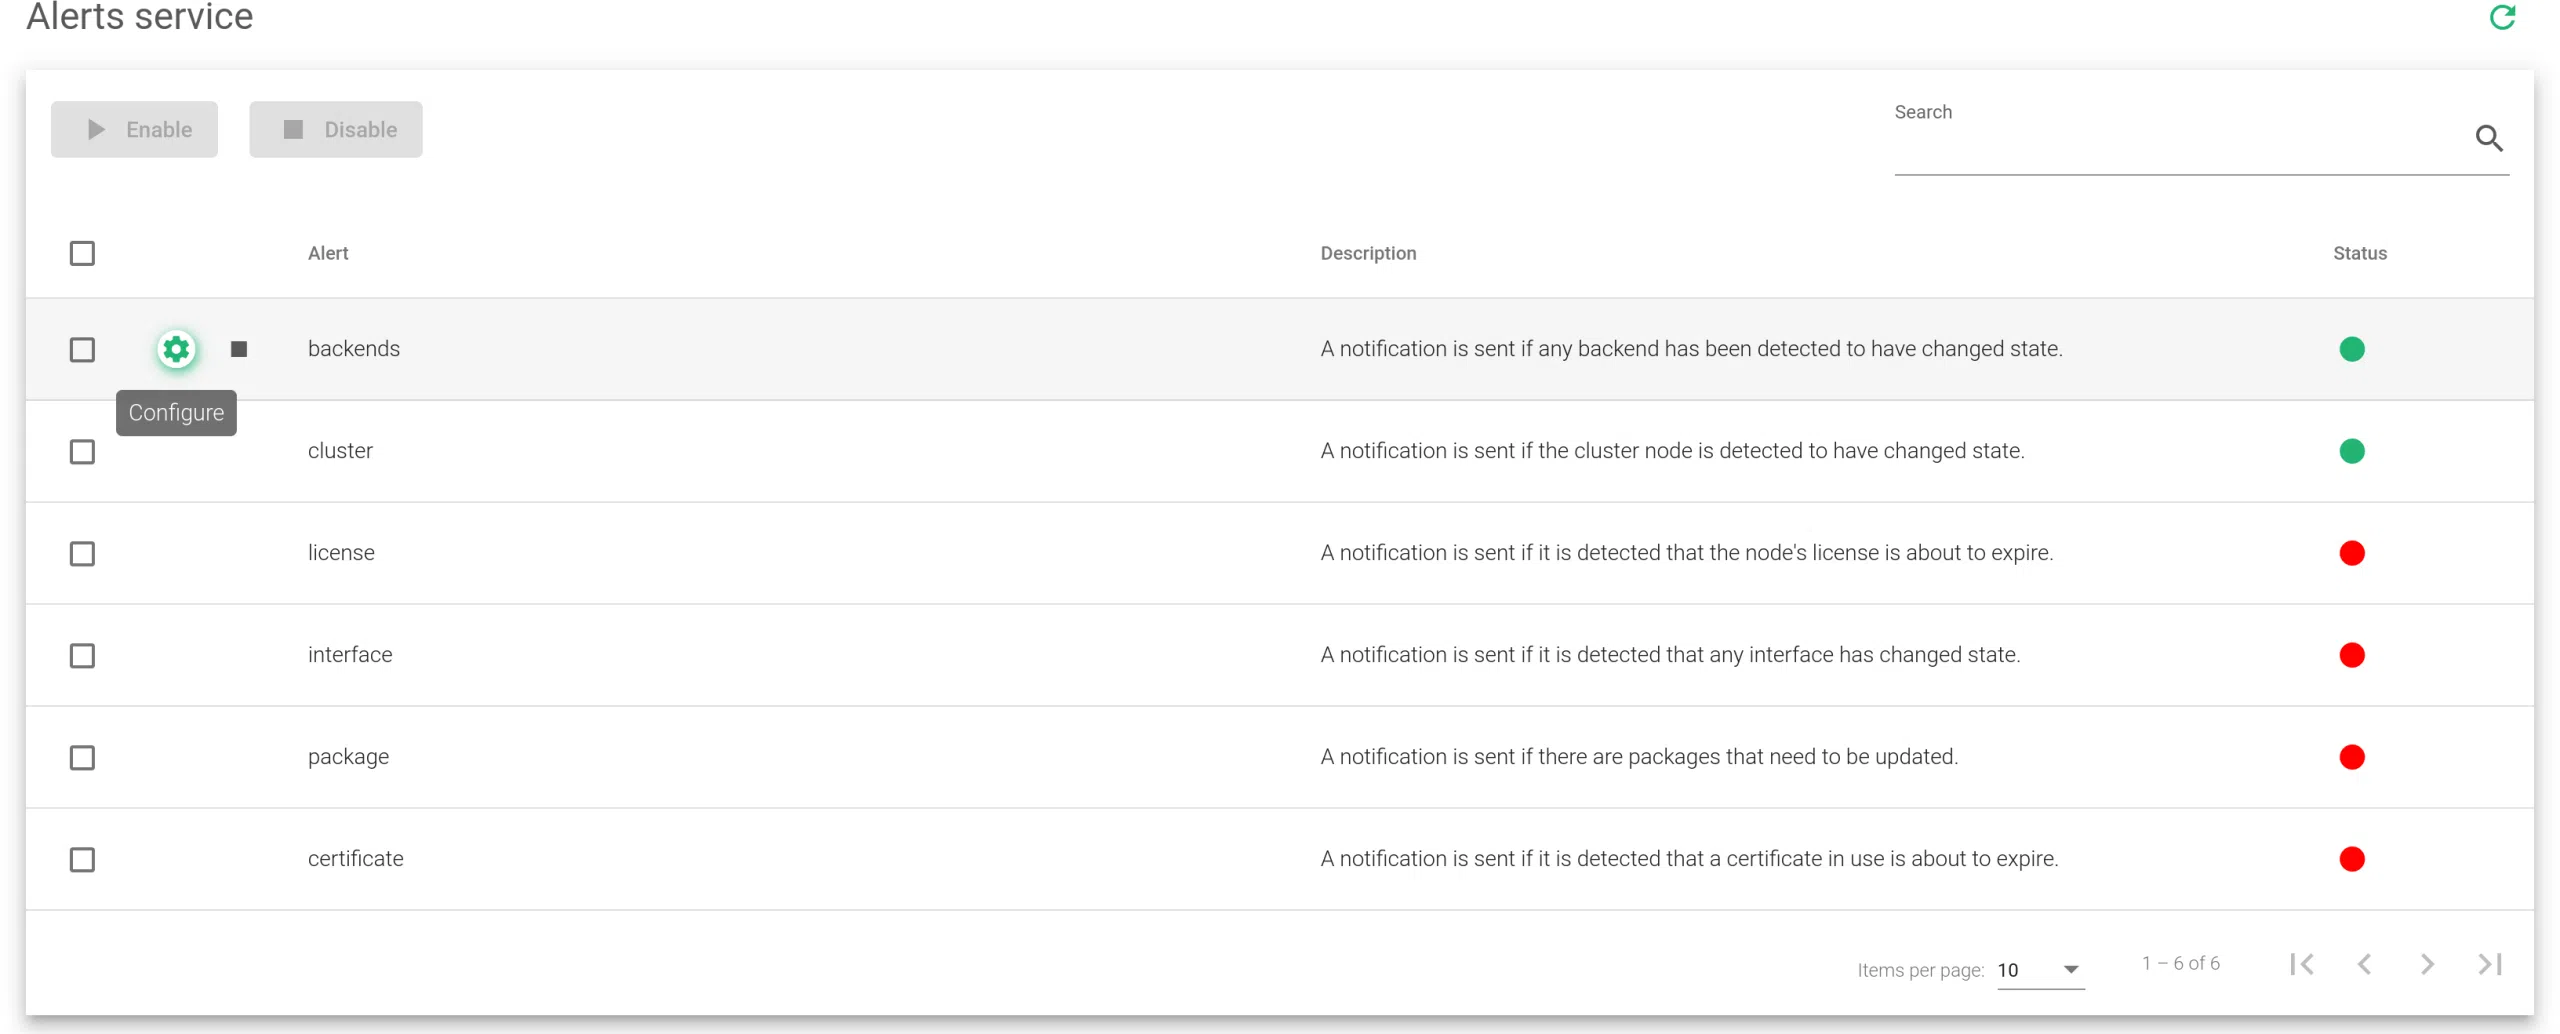
Task: Toggle the select-all checkbox in header
Action: (82, 253)
